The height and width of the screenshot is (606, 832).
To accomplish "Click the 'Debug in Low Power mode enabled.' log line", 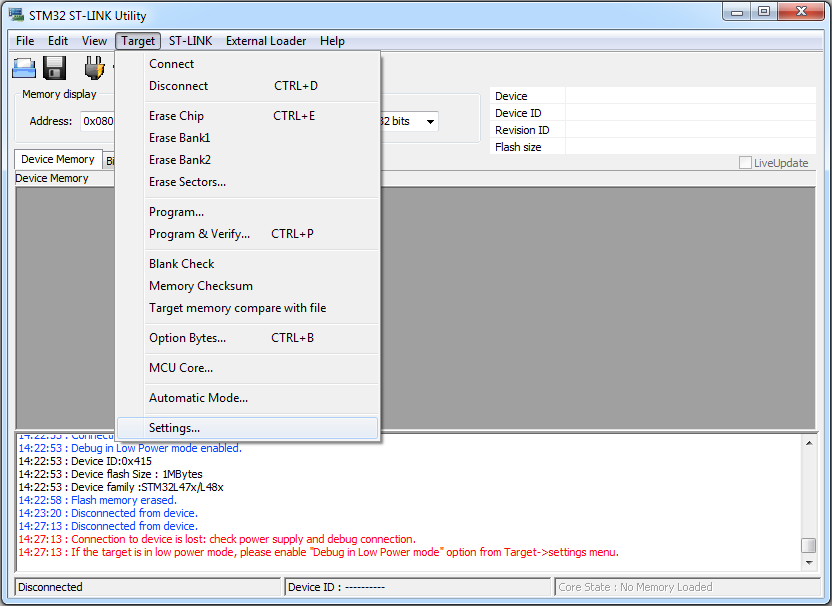I will pyautogui.click(x=130, y=448).
